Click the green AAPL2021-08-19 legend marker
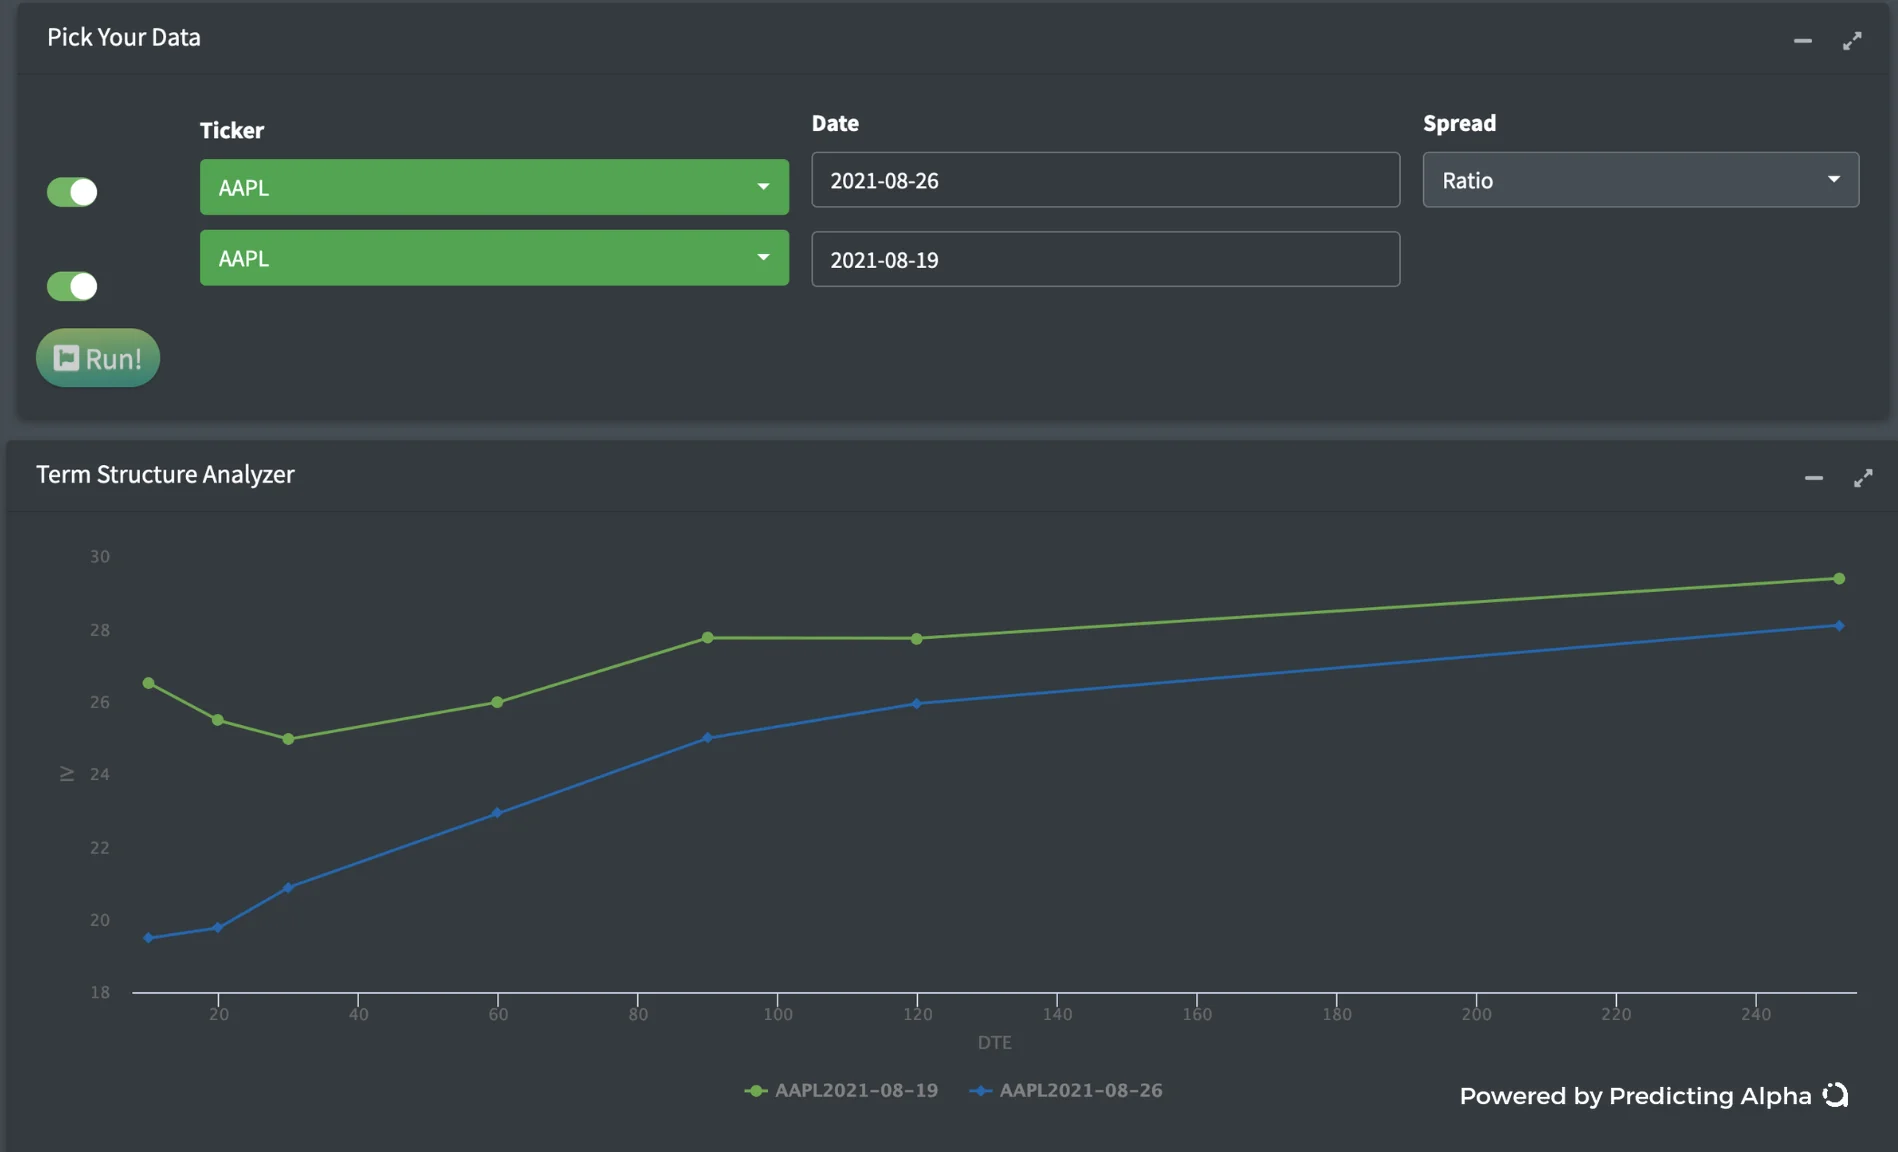 (756, 1090)
